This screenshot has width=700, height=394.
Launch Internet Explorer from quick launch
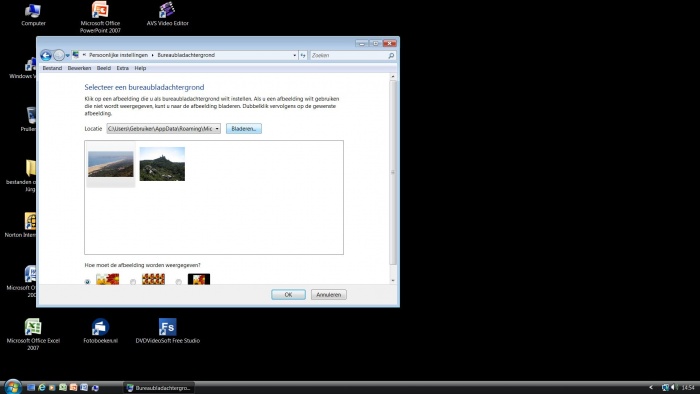tap(42, 388)
